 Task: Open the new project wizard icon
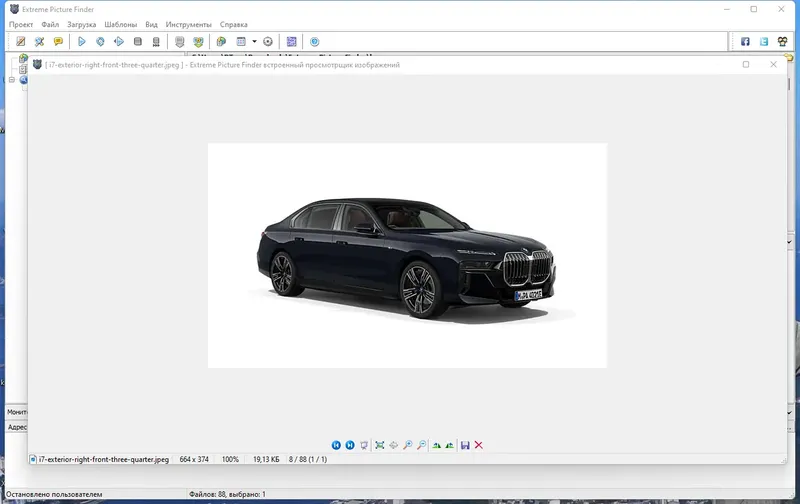click(20, 42)
